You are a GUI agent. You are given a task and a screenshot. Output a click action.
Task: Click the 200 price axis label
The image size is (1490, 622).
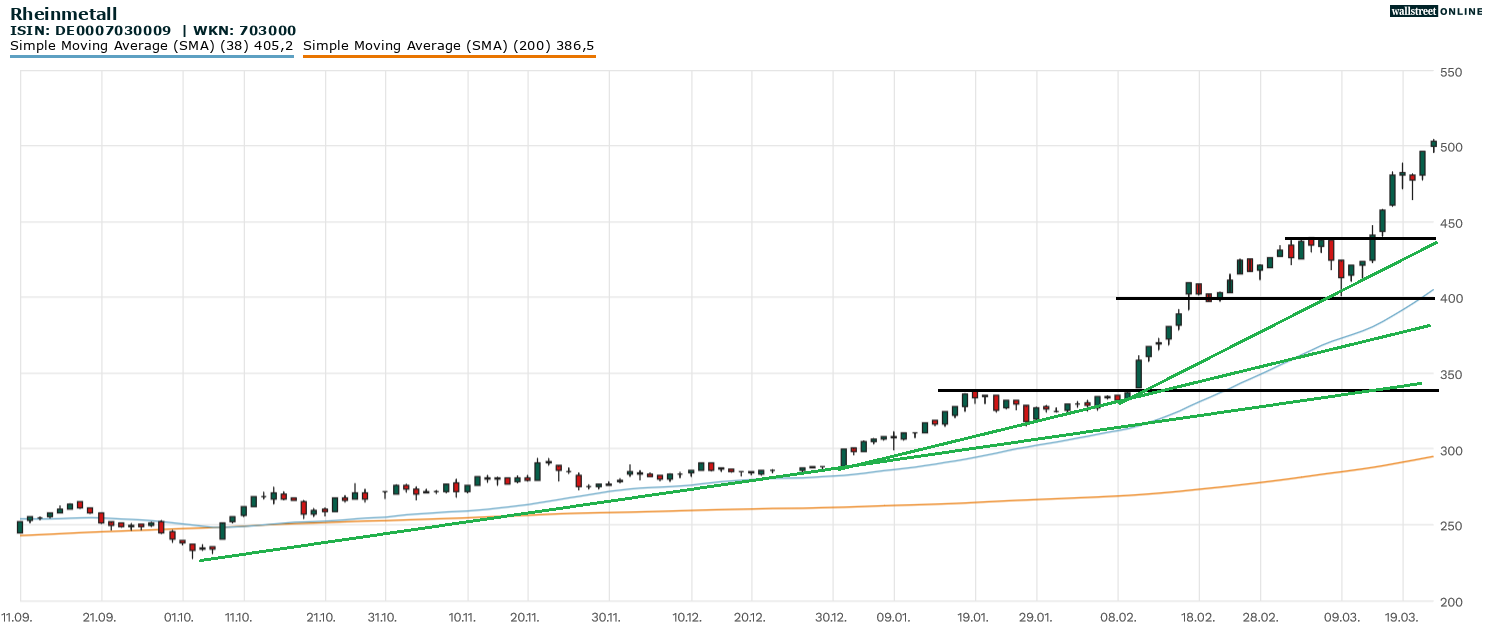click(x=1451, y=602)
